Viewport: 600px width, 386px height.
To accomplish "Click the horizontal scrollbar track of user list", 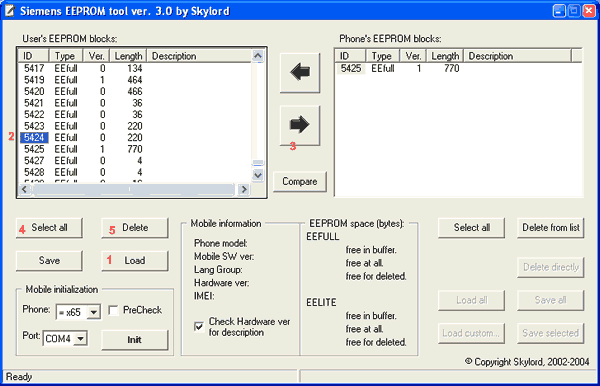I will (x=134, y=189).
